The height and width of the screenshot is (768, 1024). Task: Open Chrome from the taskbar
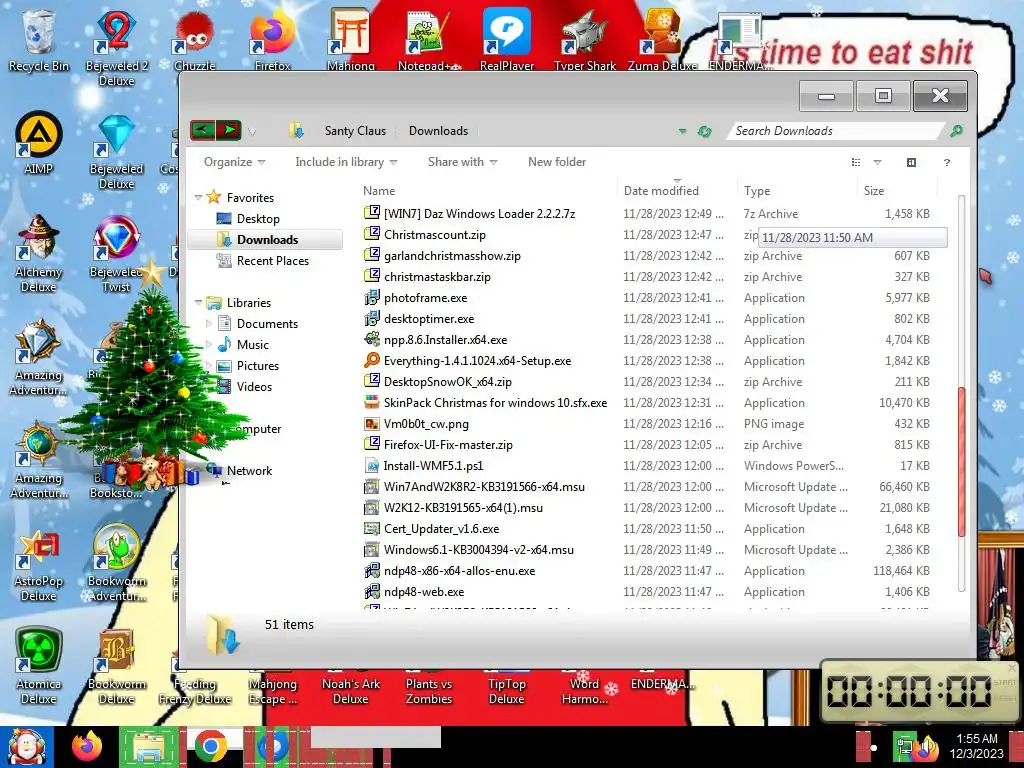point(210,746)
